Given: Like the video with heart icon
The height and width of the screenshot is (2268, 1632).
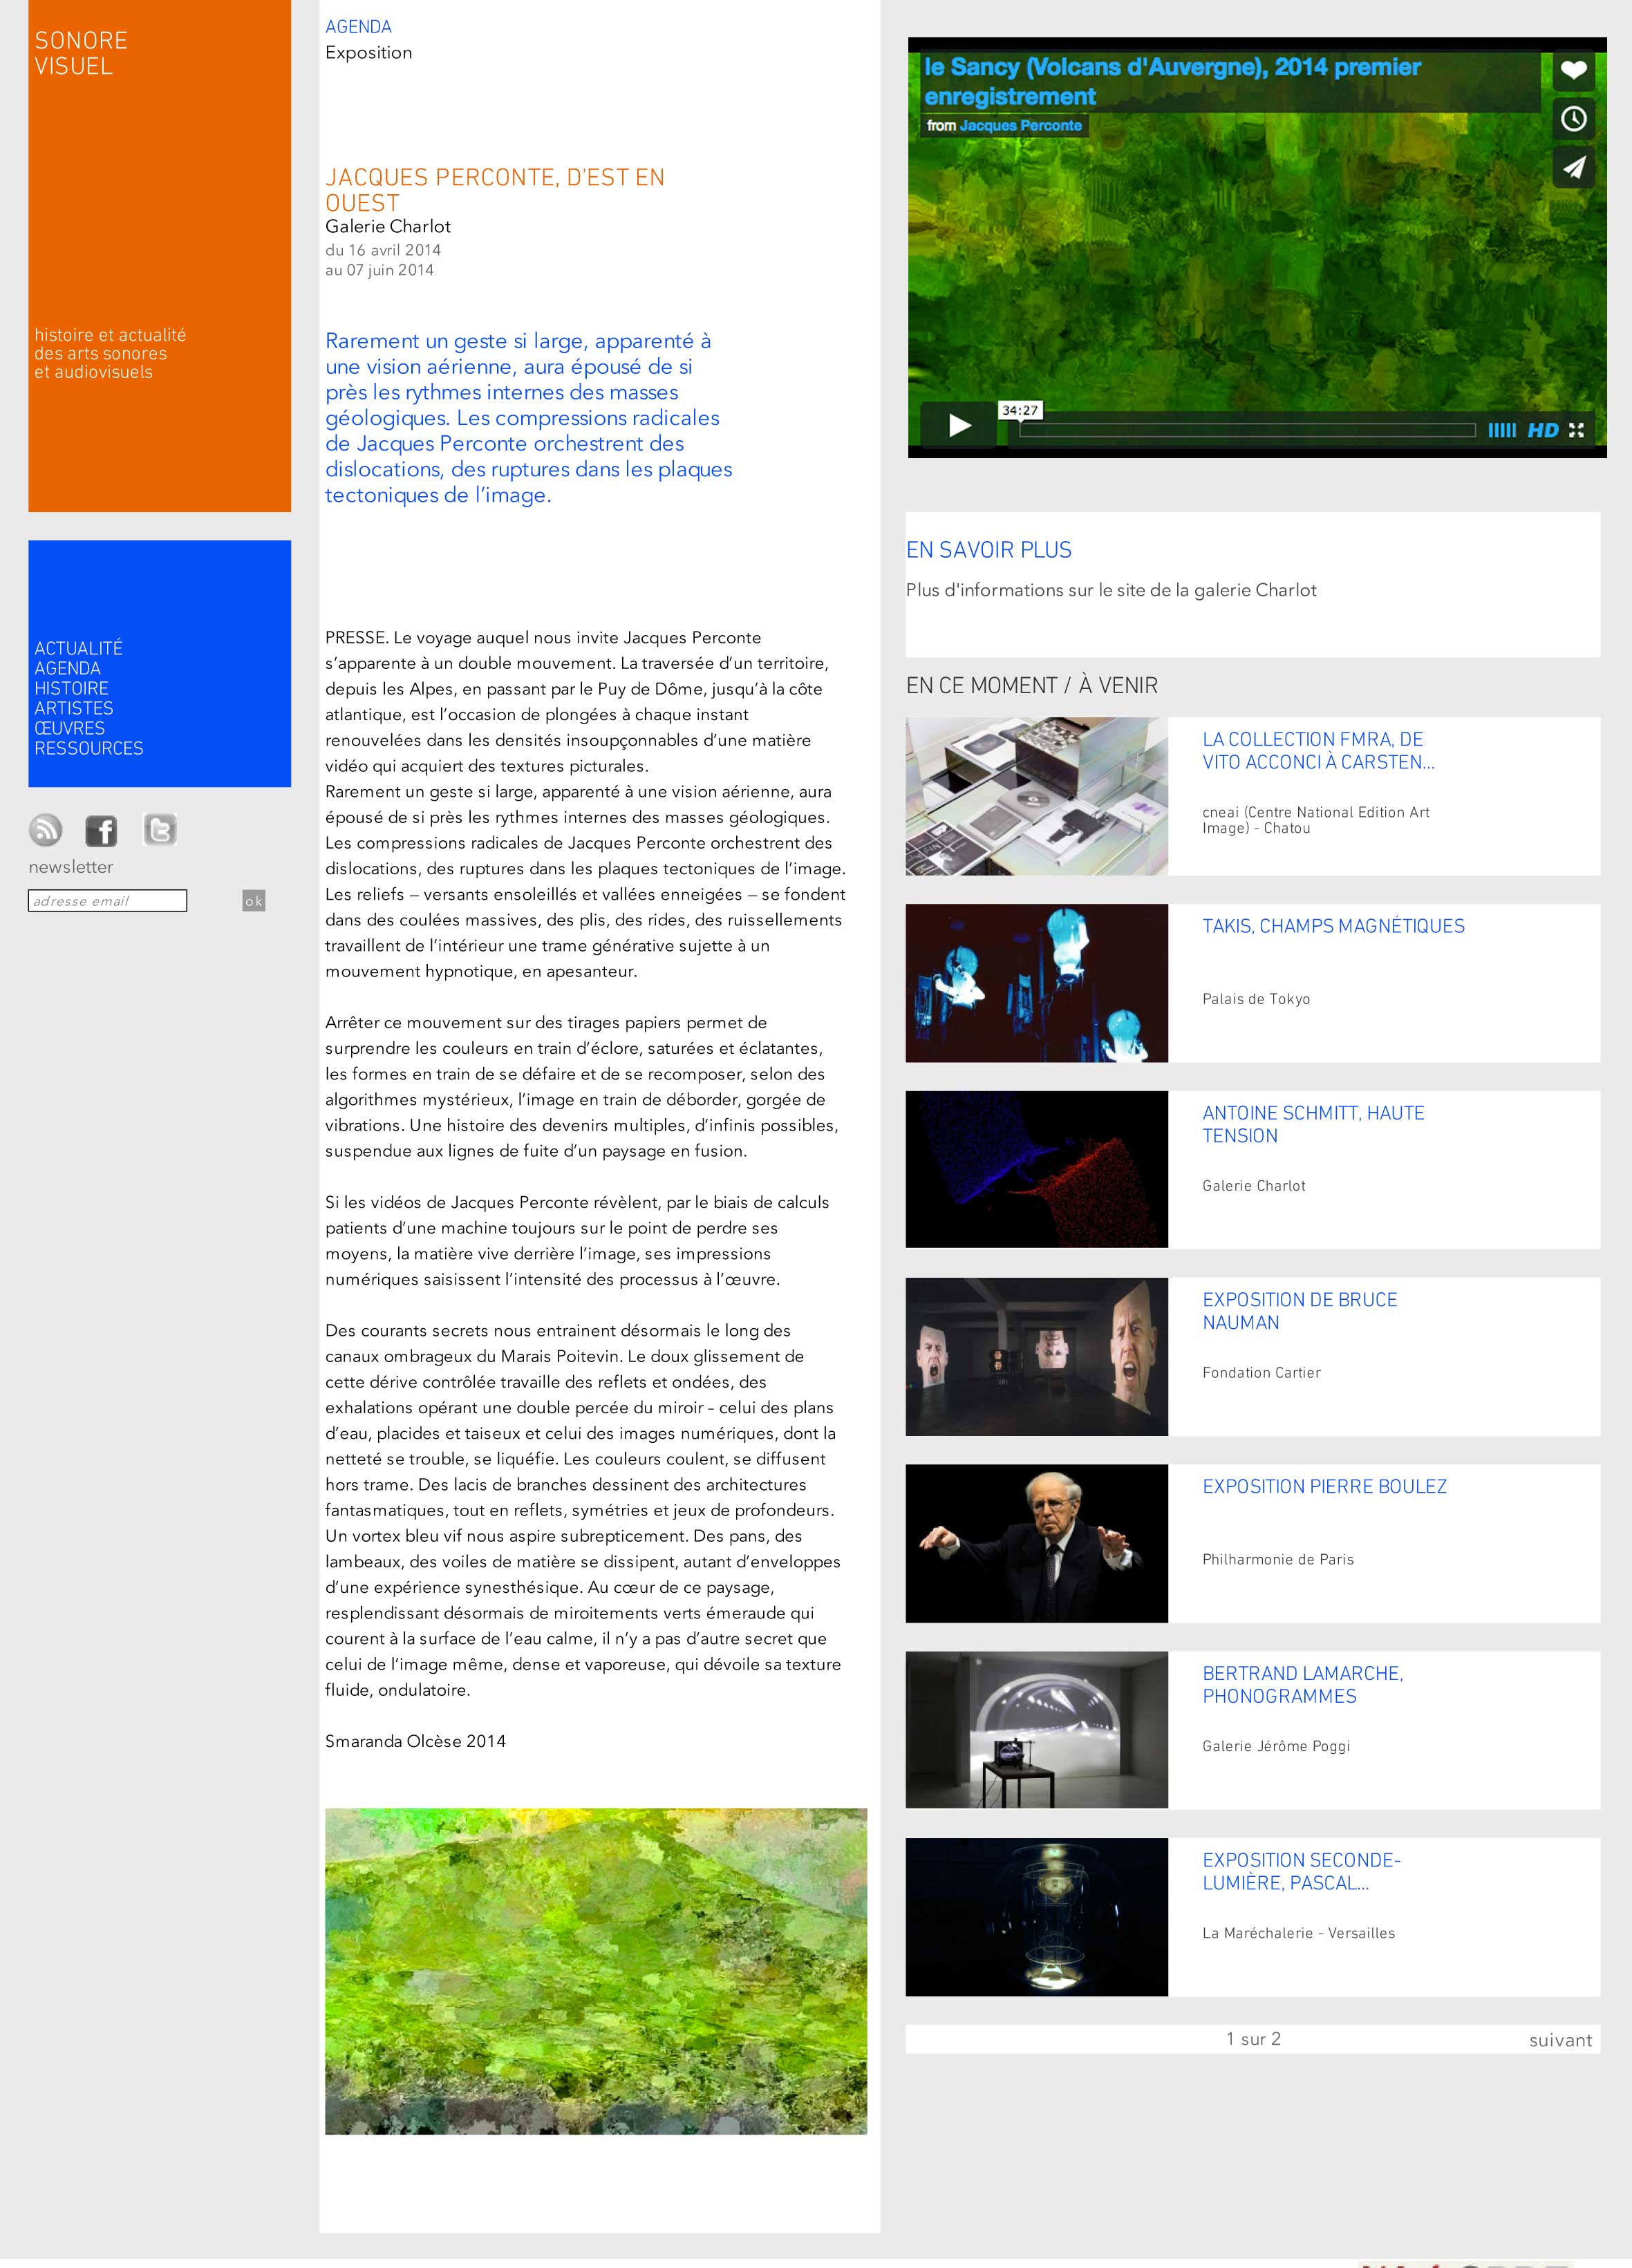Looking at the screenshot, I should (x=1574, y=70).
